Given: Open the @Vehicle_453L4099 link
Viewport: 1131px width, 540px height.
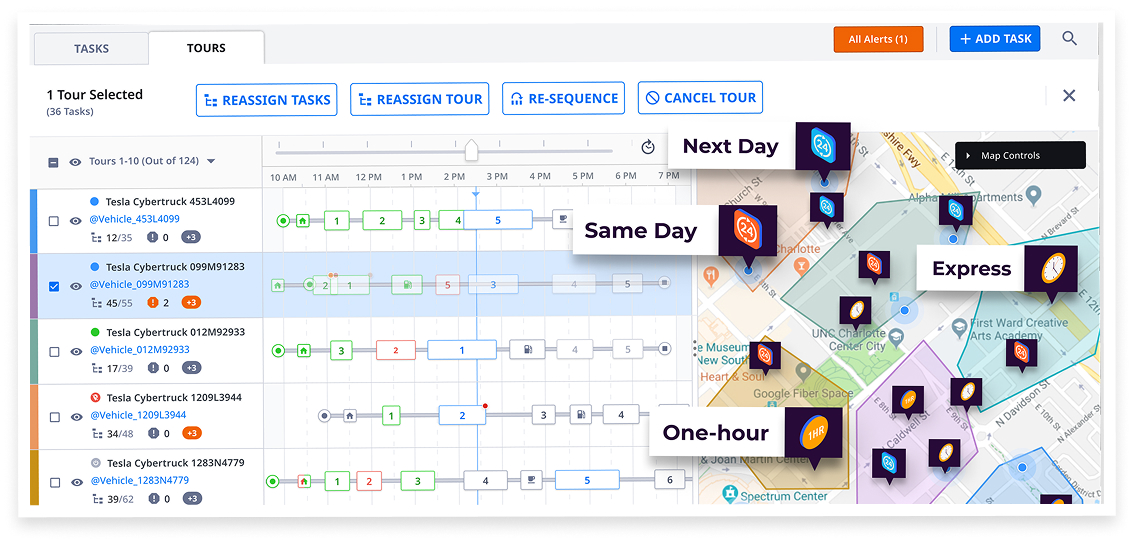Looking at the screenshot, I should tap(134, 219).
